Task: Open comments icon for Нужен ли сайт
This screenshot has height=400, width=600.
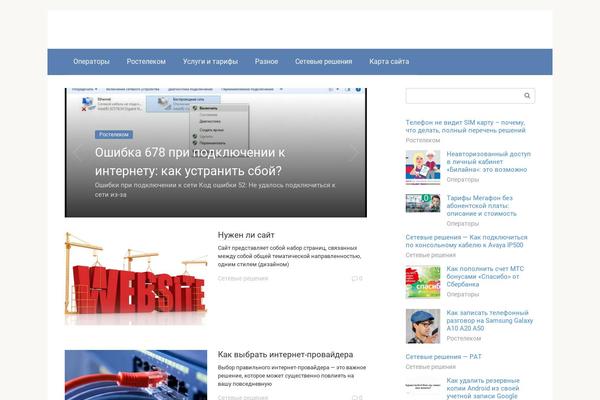Action: coord(357,278)
